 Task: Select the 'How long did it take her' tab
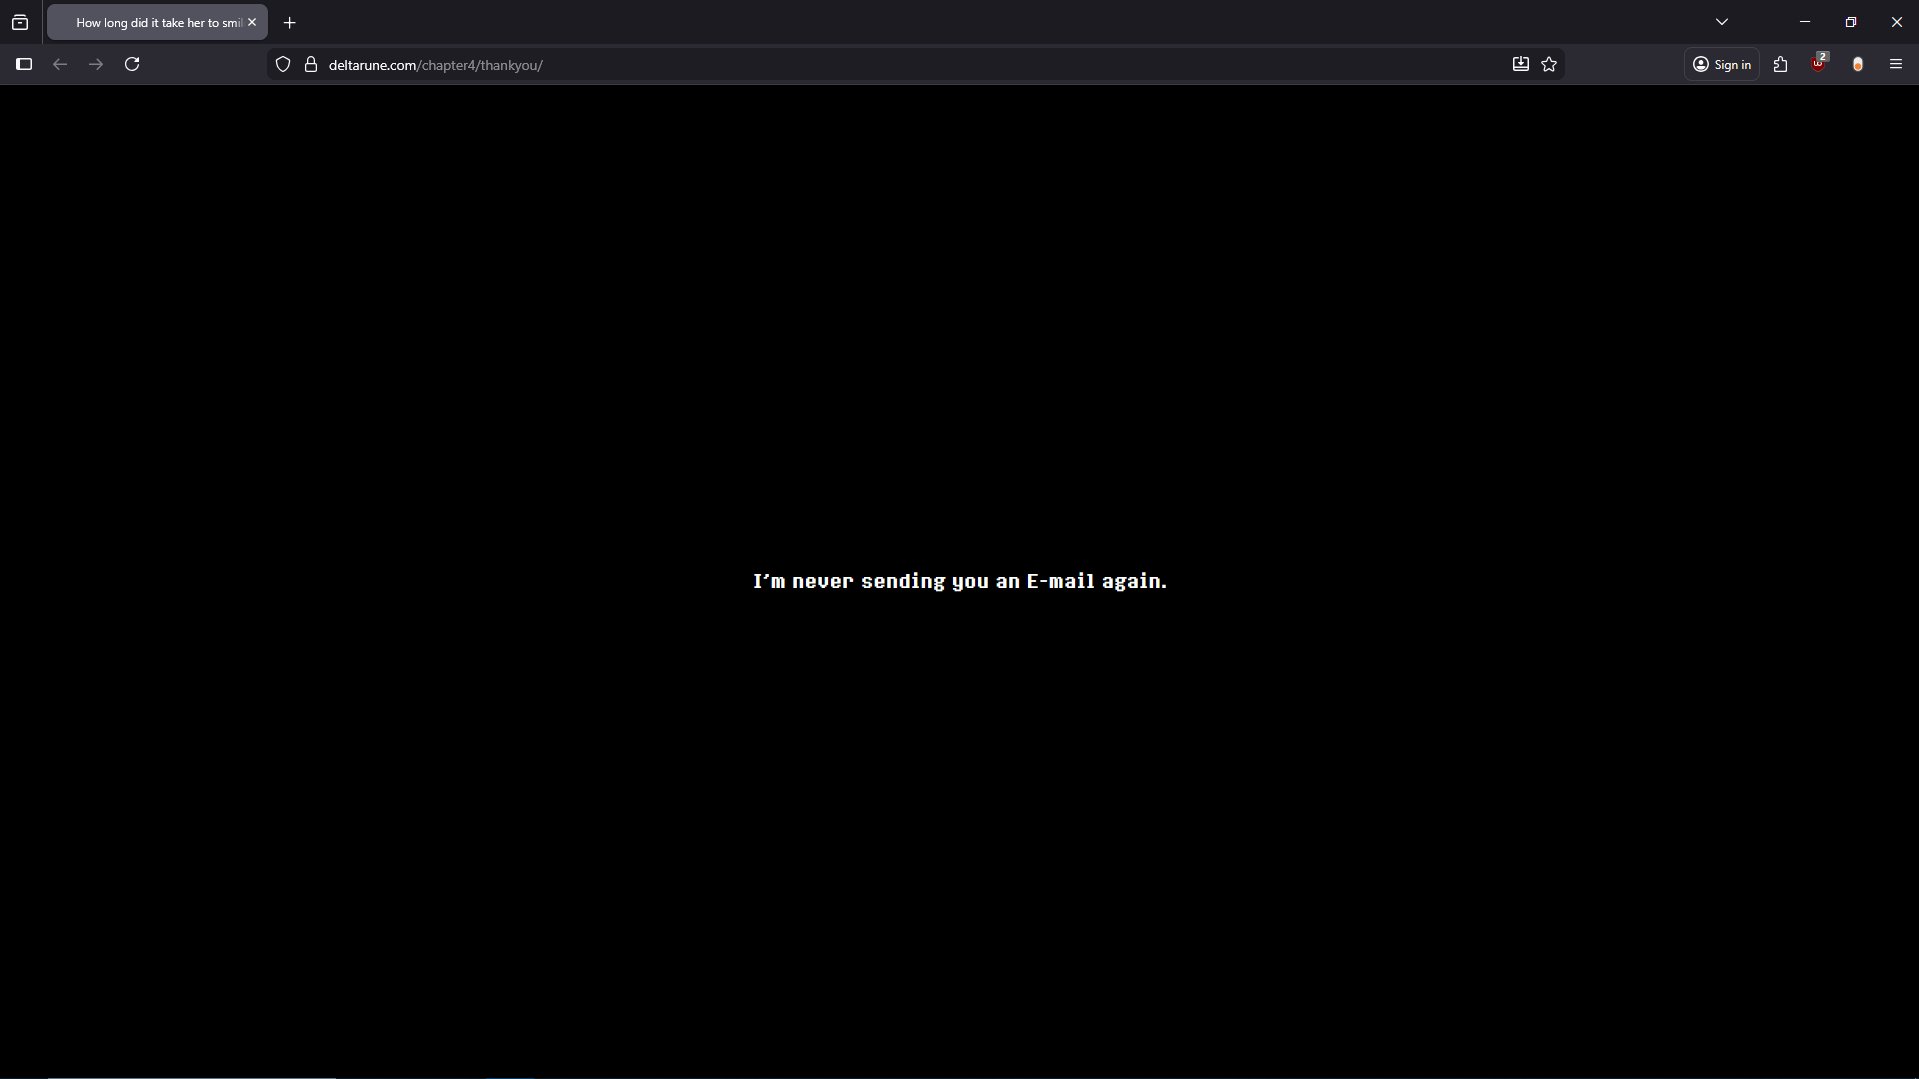pyautogui.click(x=157, y=22)
